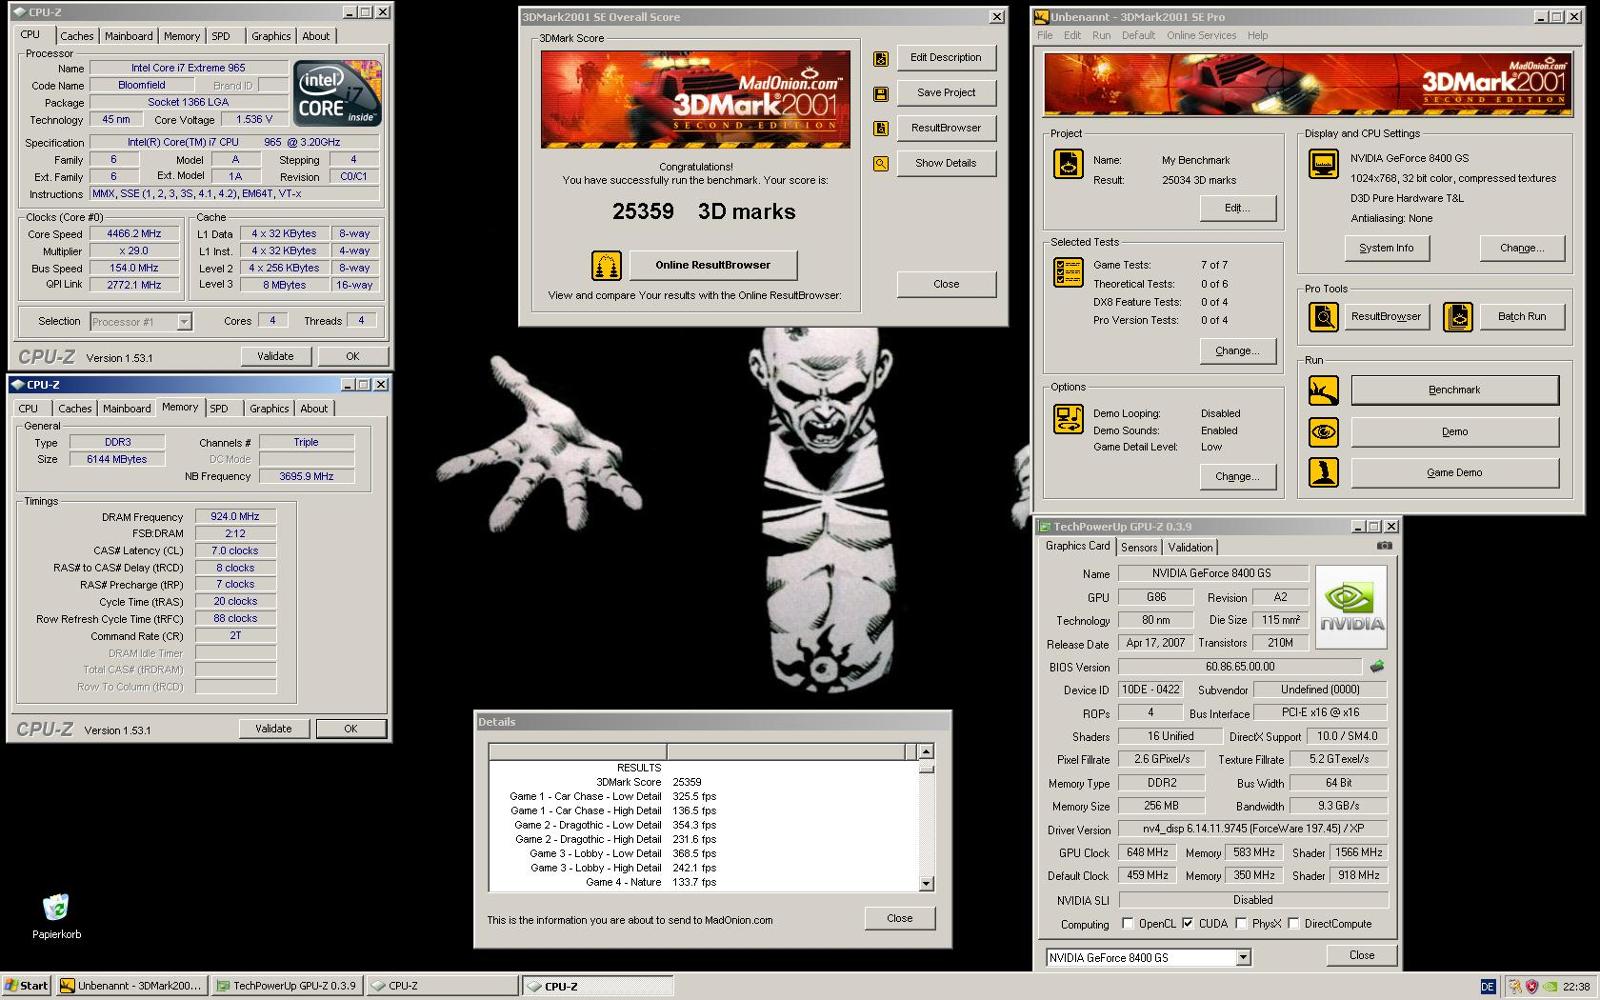
Task: Click the red security shield tray icon
Action: pyautogui.click(x=1531, y=986)
